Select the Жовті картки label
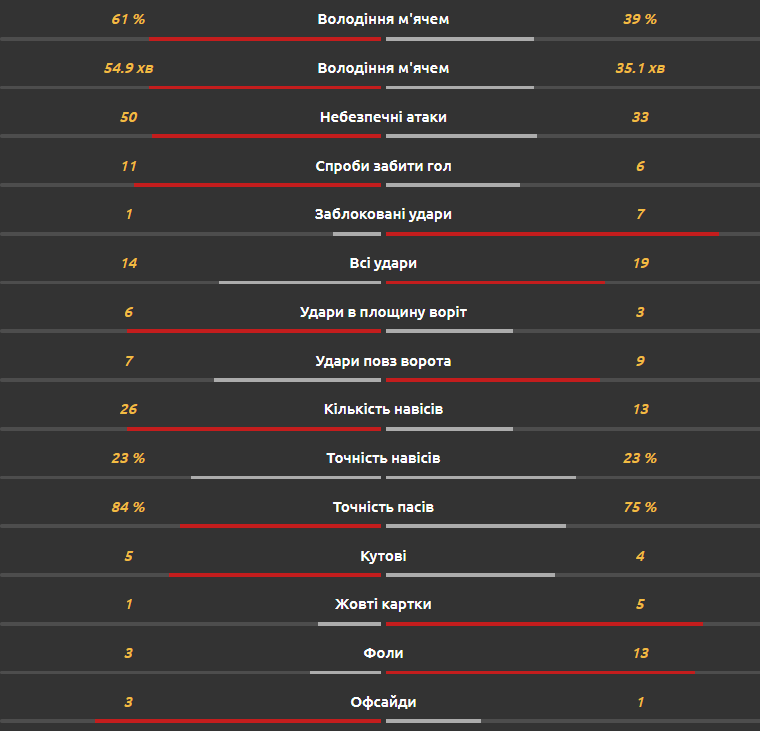Screen dimensions: 760x731 pos(383,604)
